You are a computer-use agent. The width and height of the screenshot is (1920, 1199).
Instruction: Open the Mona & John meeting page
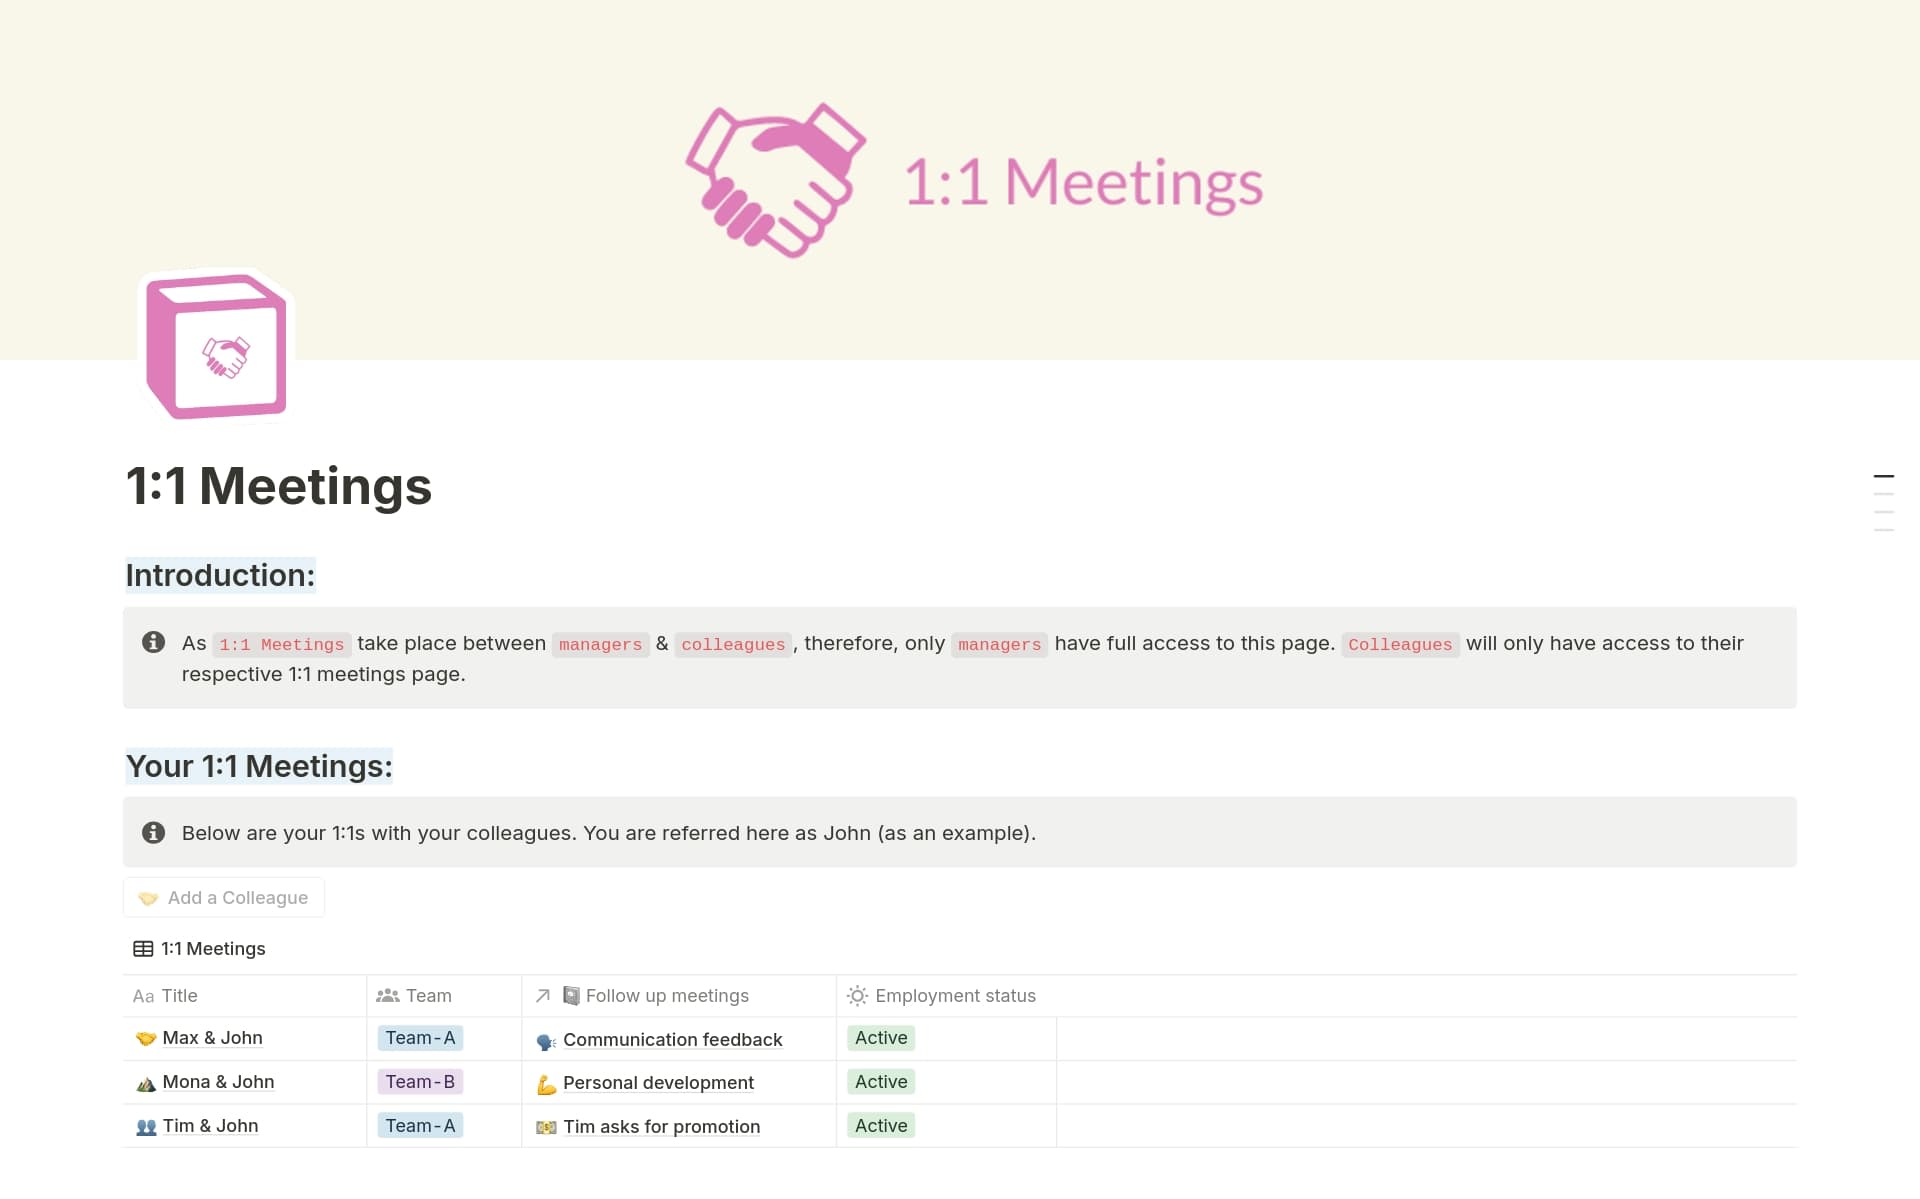[x=219, y=1082]
